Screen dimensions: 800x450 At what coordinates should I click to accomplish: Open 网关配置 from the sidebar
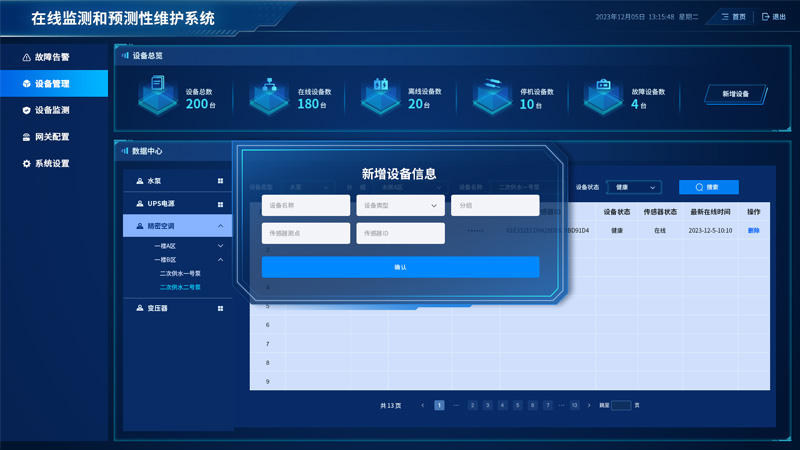pyautogui.click(x=52, y=137)
